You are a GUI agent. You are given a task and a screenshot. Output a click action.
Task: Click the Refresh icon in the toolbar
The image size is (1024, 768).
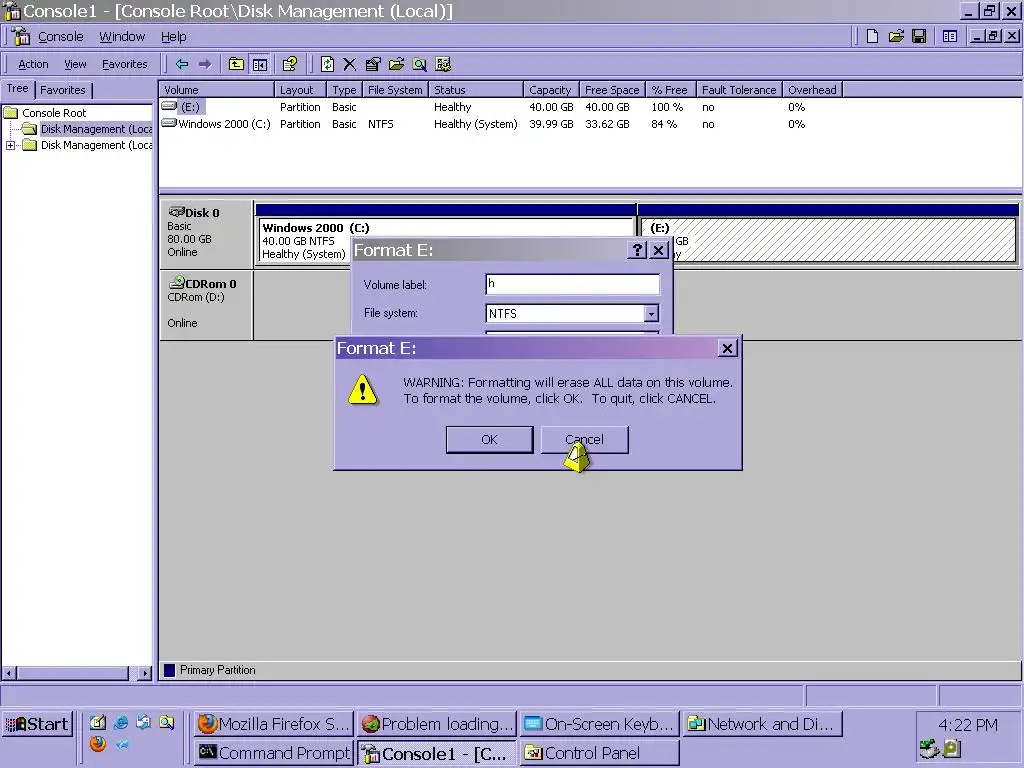click(327, 64)
